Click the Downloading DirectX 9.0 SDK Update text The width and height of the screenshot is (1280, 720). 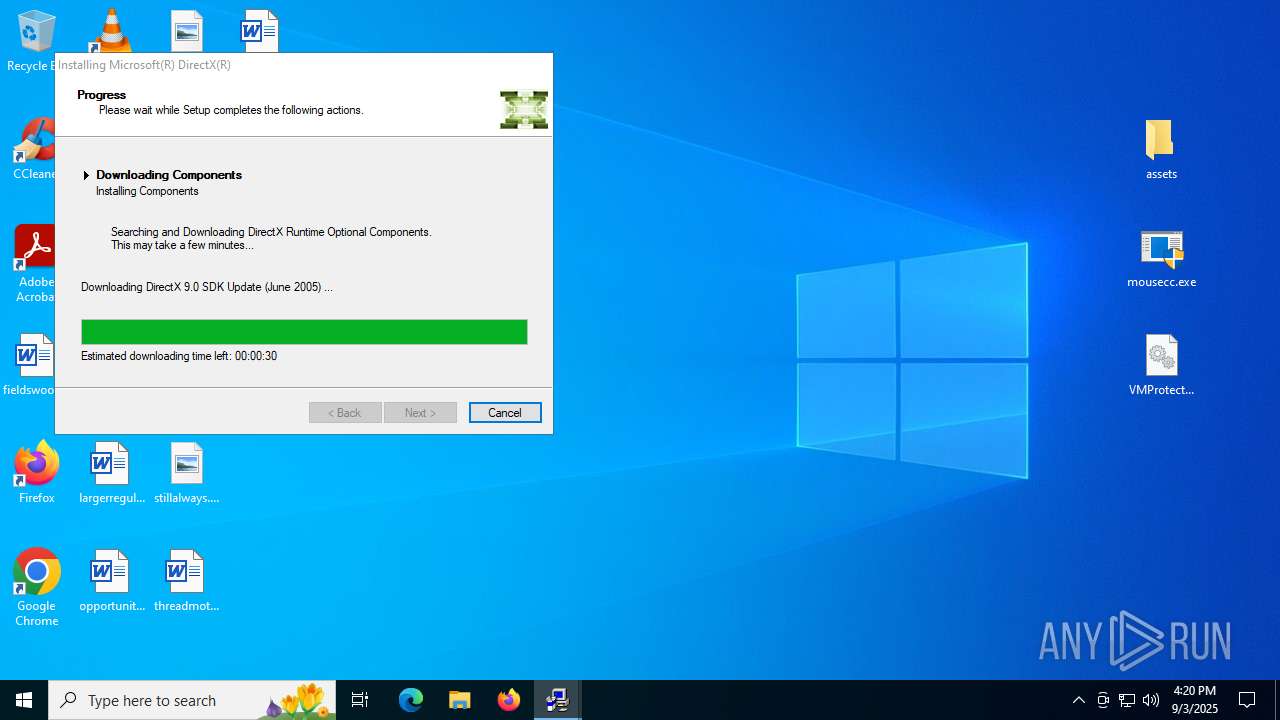tap(206, 287)
